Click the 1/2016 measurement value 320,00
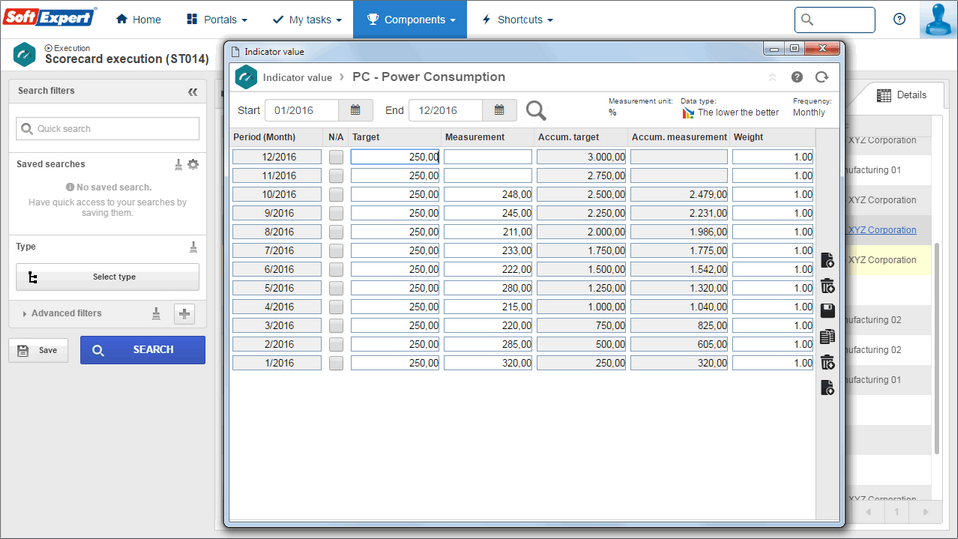Viewport: 958px width, 539px height. pyautogui.click(x=488, y=364)
